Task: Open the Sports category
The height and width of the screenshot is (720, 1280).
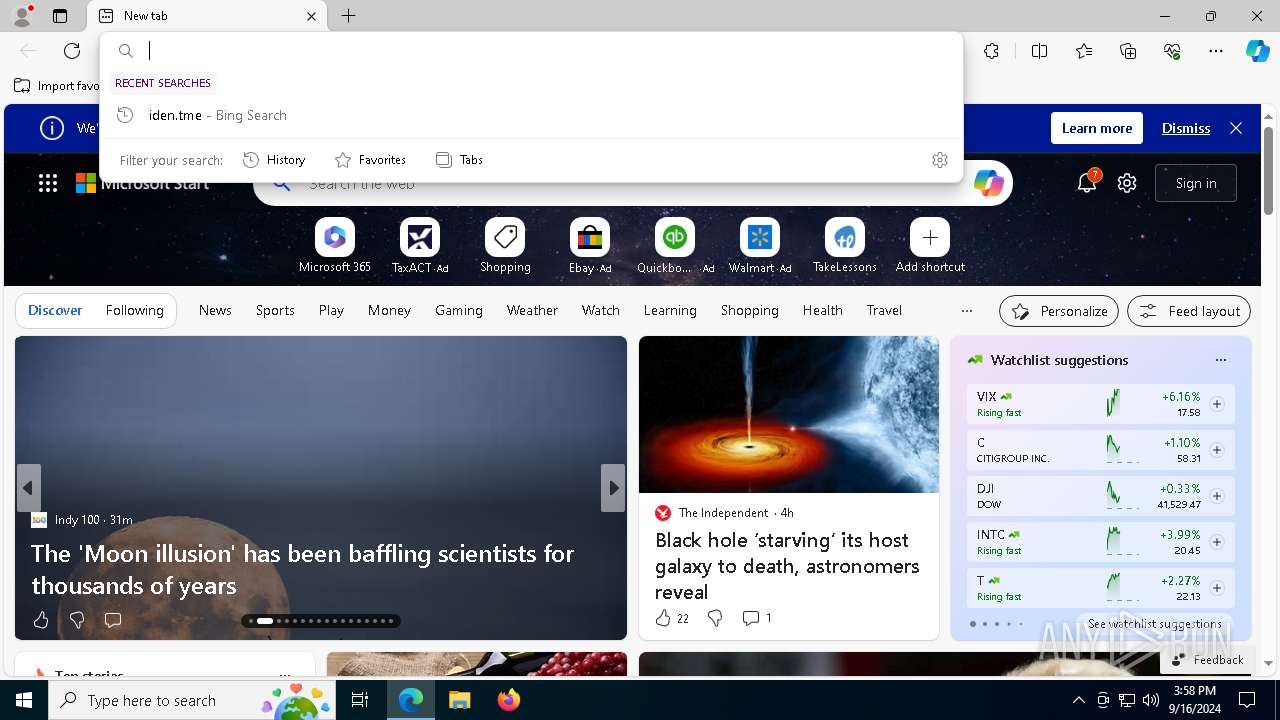Action: (x=275, y=311)
